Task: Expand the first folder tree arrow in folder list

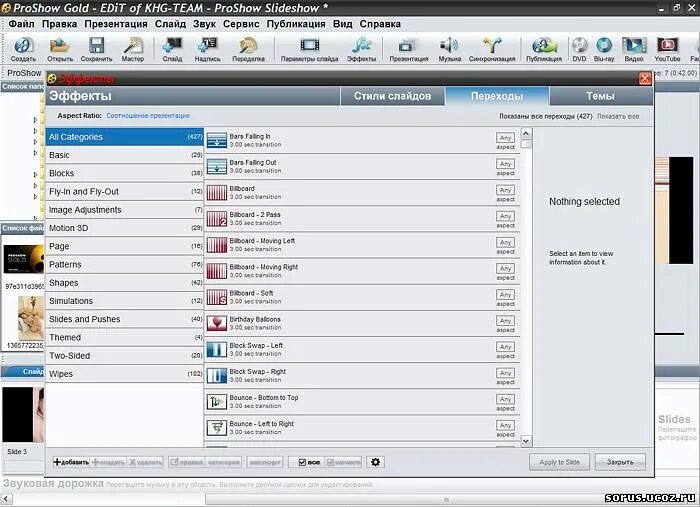Action: tap(35, 120)
